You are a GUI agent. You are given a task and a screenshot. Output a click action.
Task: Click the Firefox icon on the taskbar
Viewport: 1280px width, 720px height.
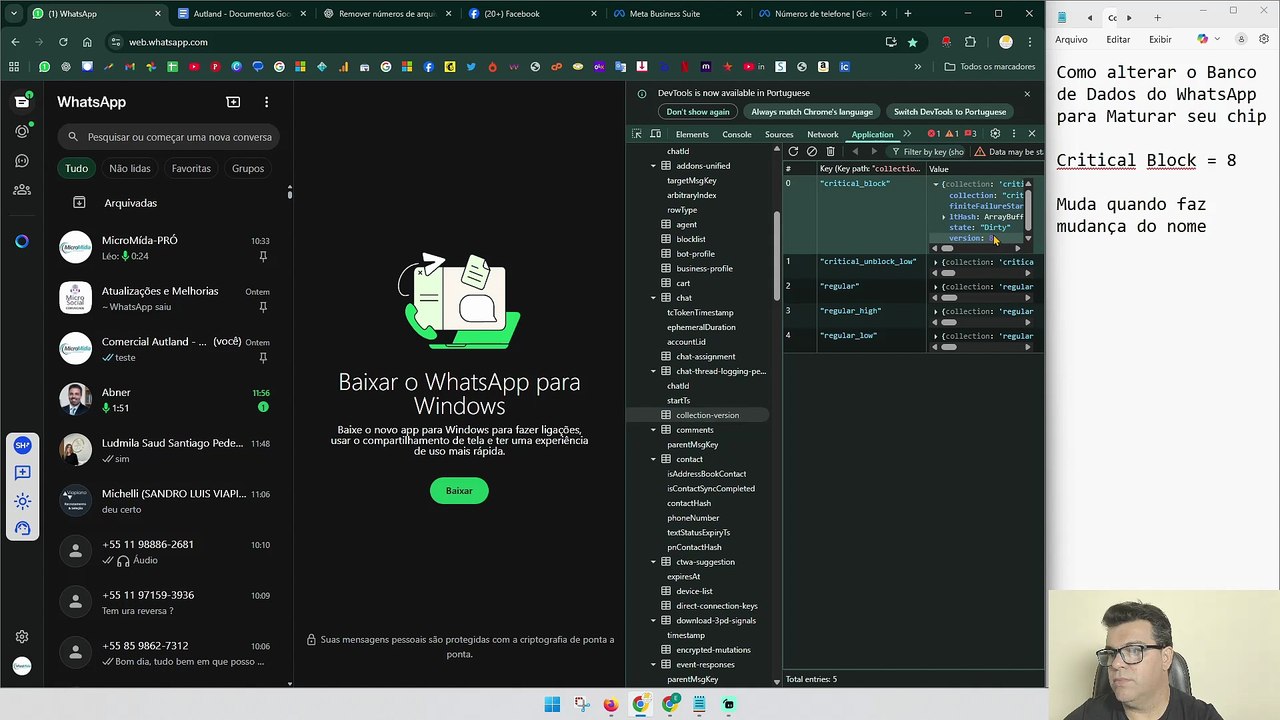[611, 704]
